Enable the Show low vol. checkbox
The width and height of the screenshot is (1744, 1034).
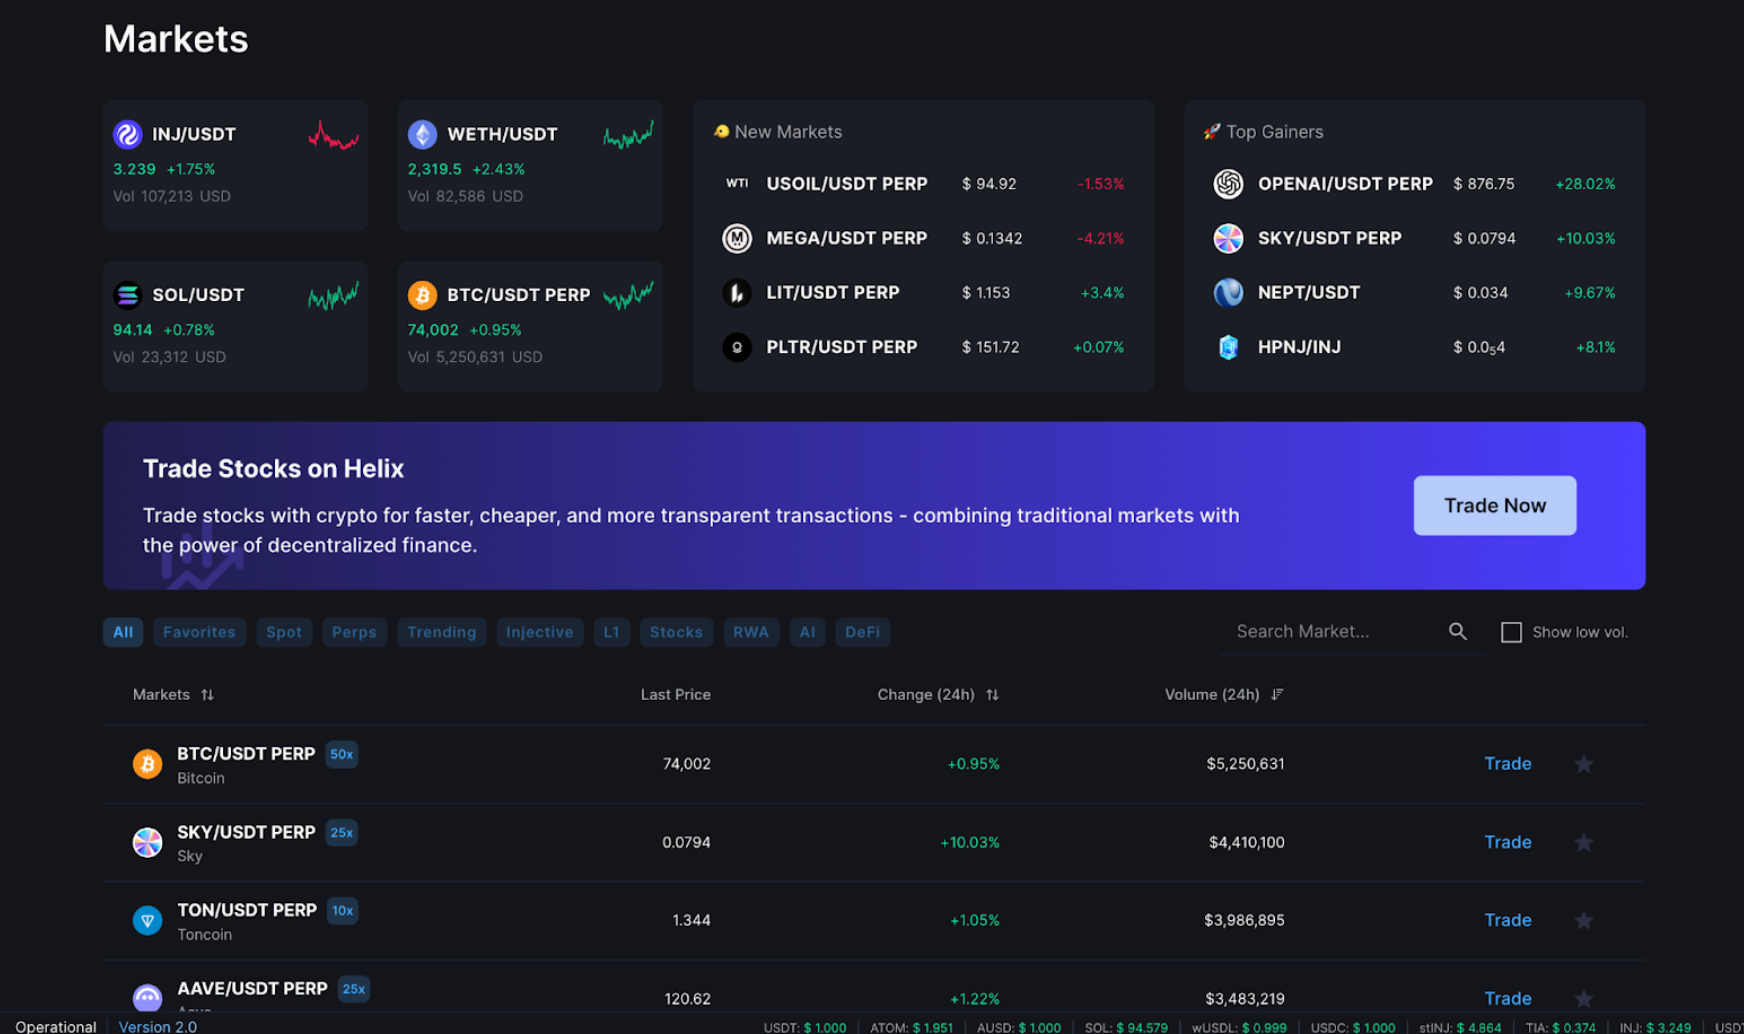pos(1511,632)
